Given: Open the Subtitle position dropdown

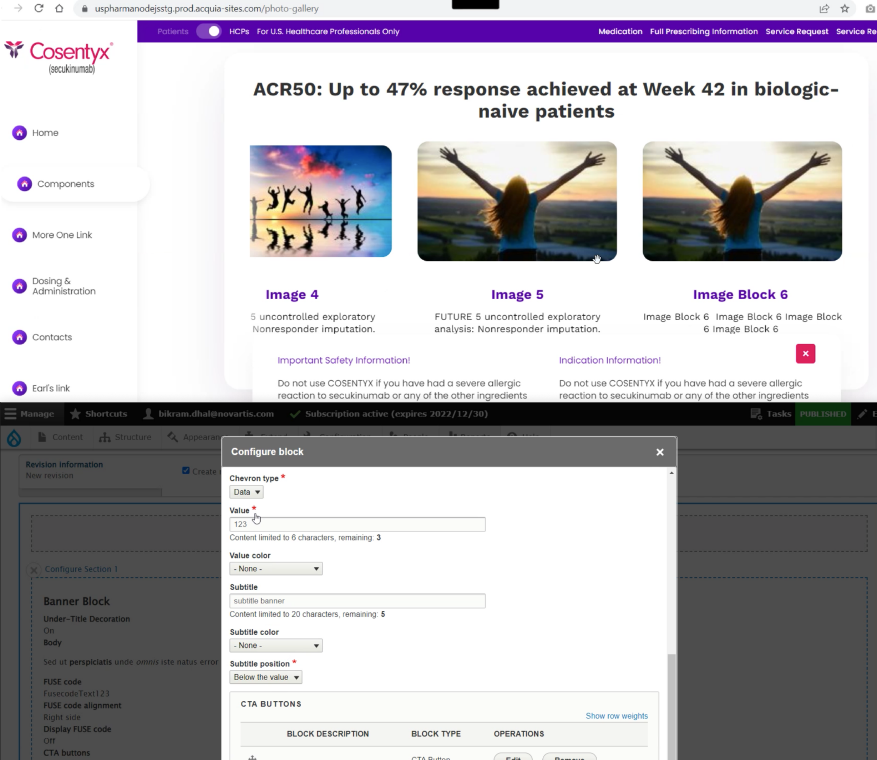Looking at the screenshot, I should tap(266, 677).
